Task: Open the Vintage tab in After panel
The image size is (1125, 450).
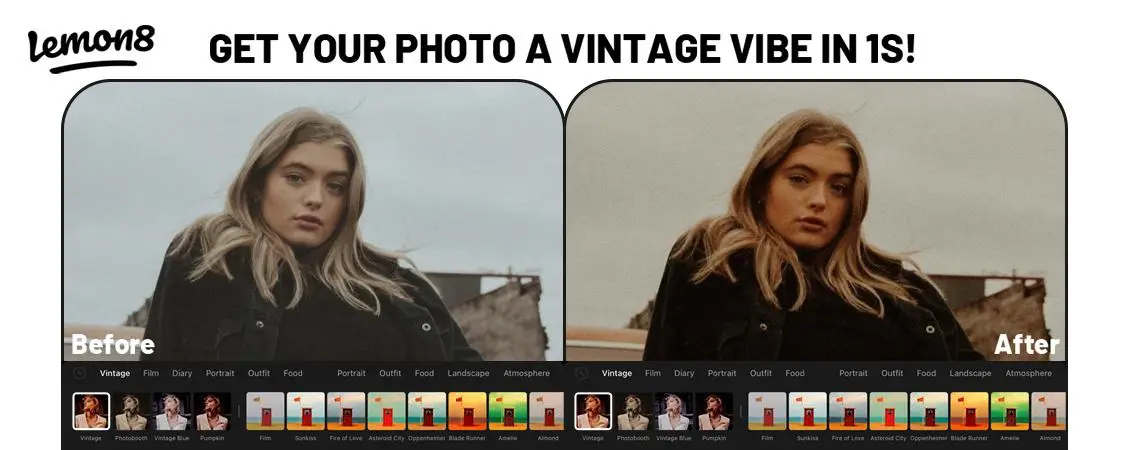Action: [x=617, y=373]
